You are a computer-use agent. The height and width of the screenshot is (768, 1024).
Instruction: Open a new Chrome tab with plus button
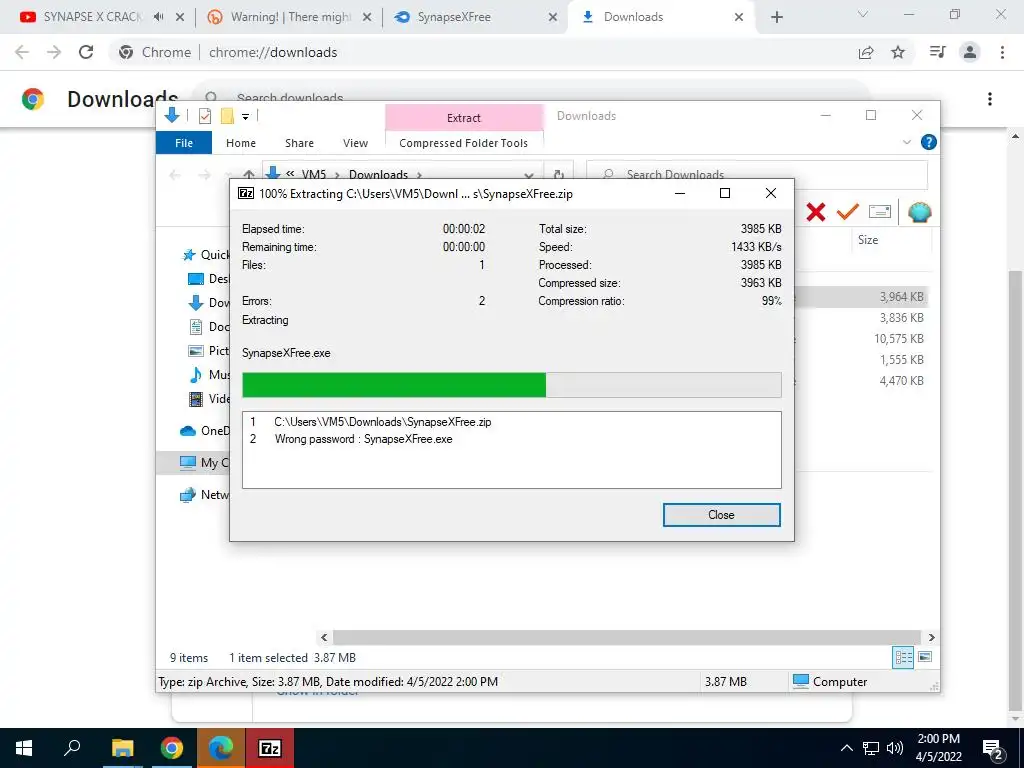776,18
